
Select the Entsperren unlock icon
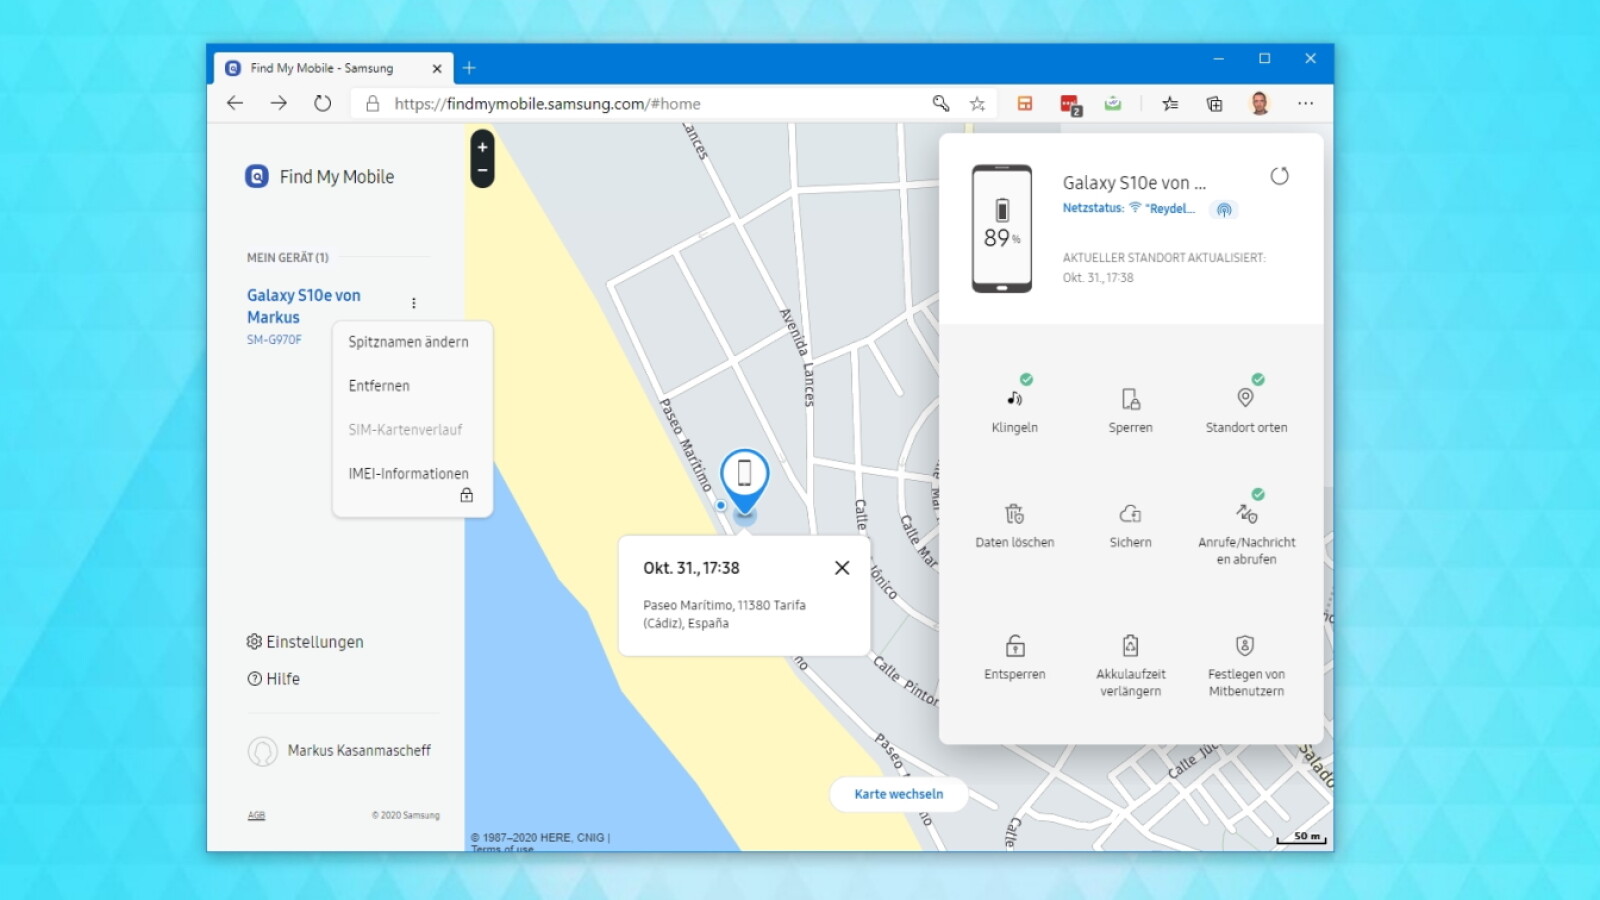tap(1014, 645)
